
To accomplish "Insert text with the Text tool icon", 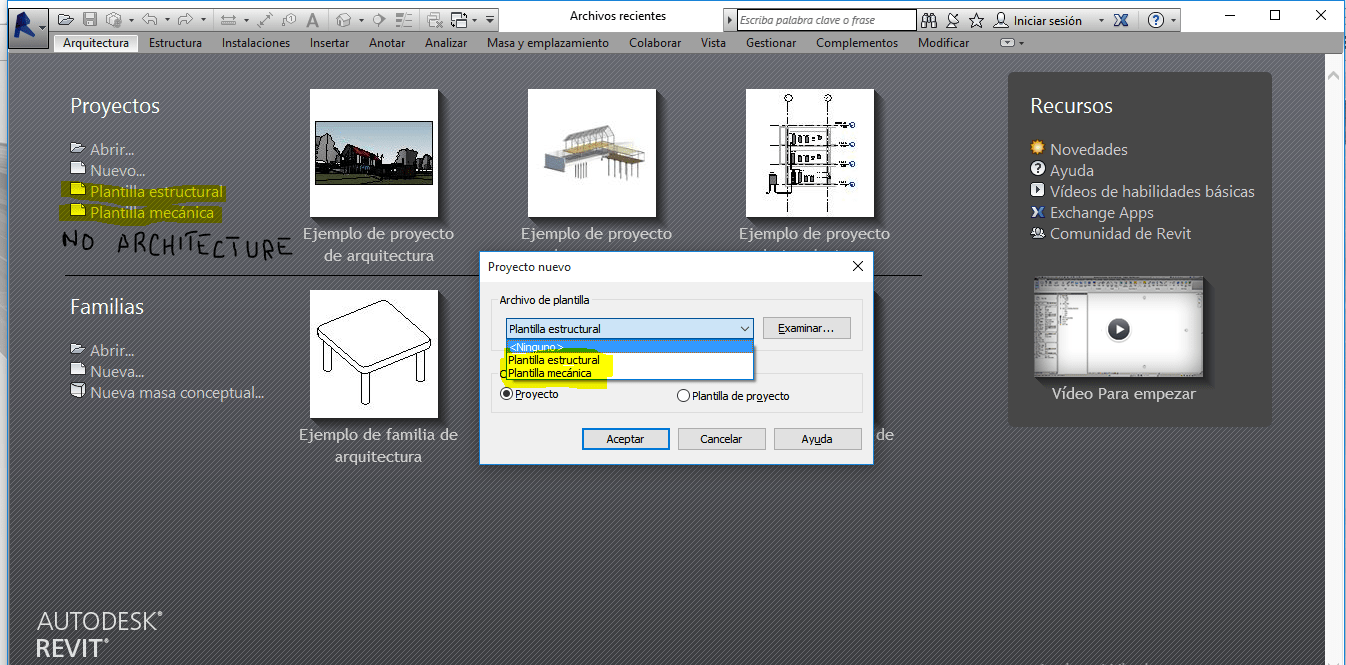I will click(311, 19).
